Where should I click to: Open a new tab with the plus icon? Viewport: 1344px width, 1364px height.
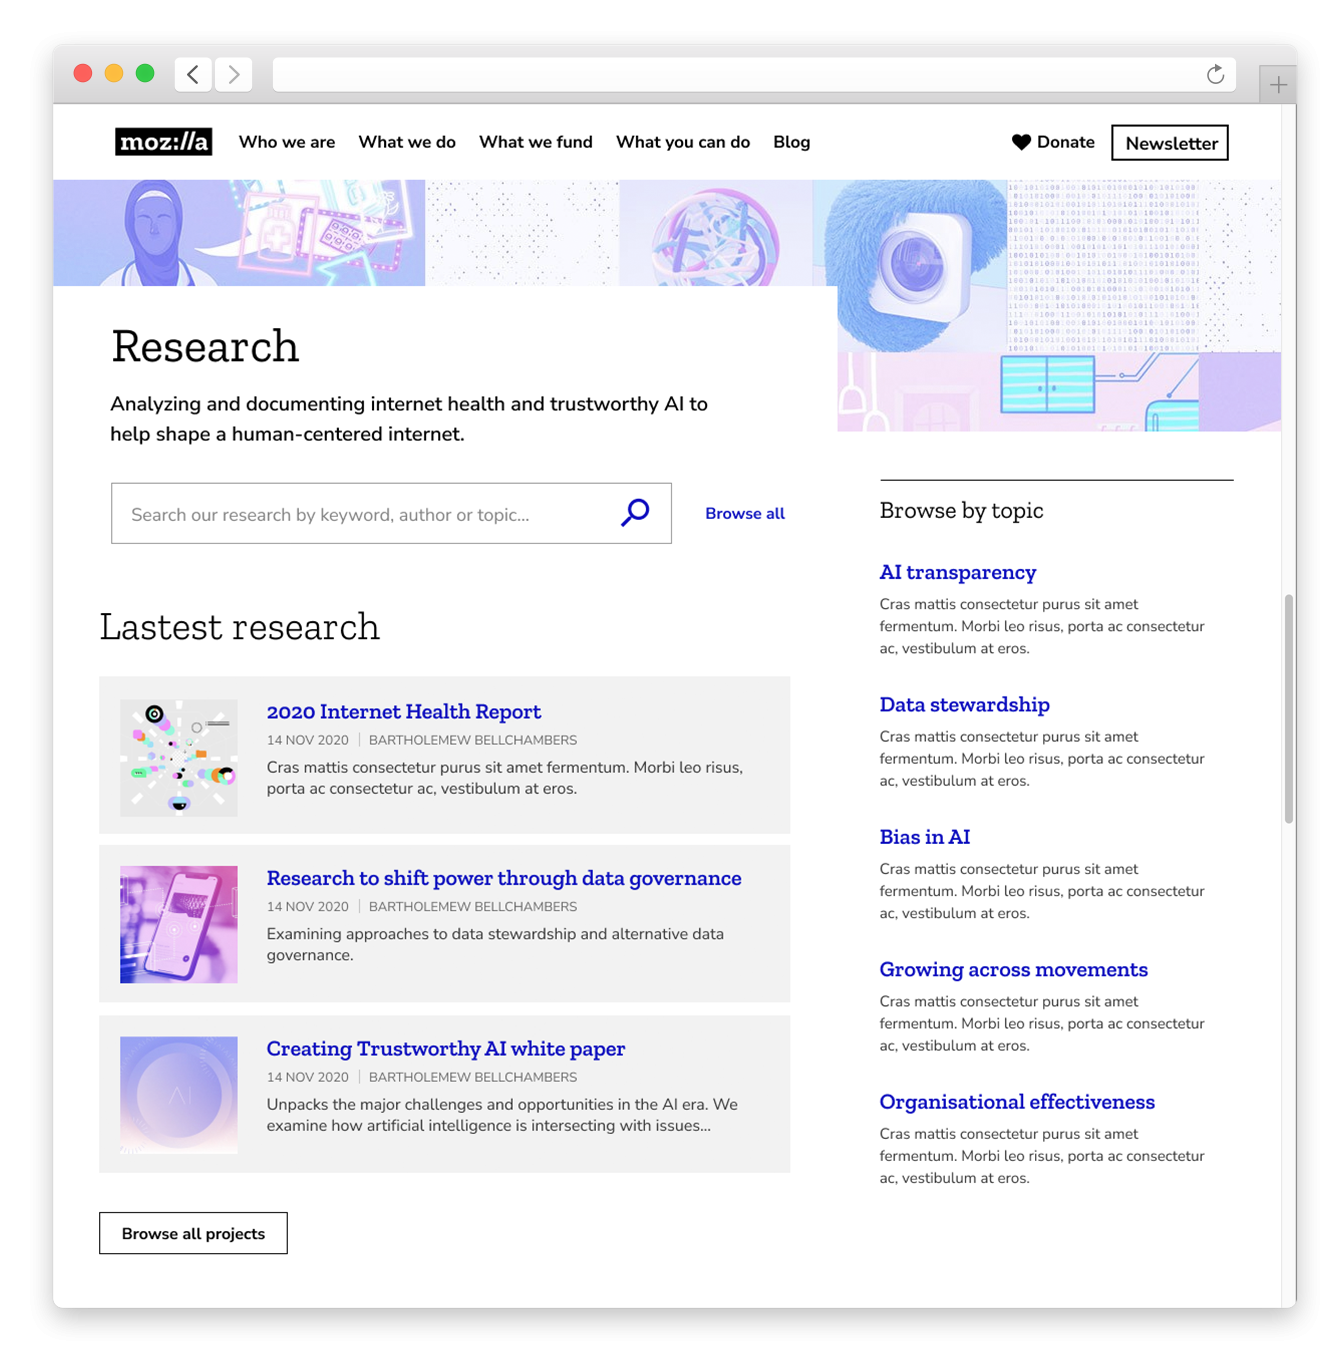click(1277, 84)
